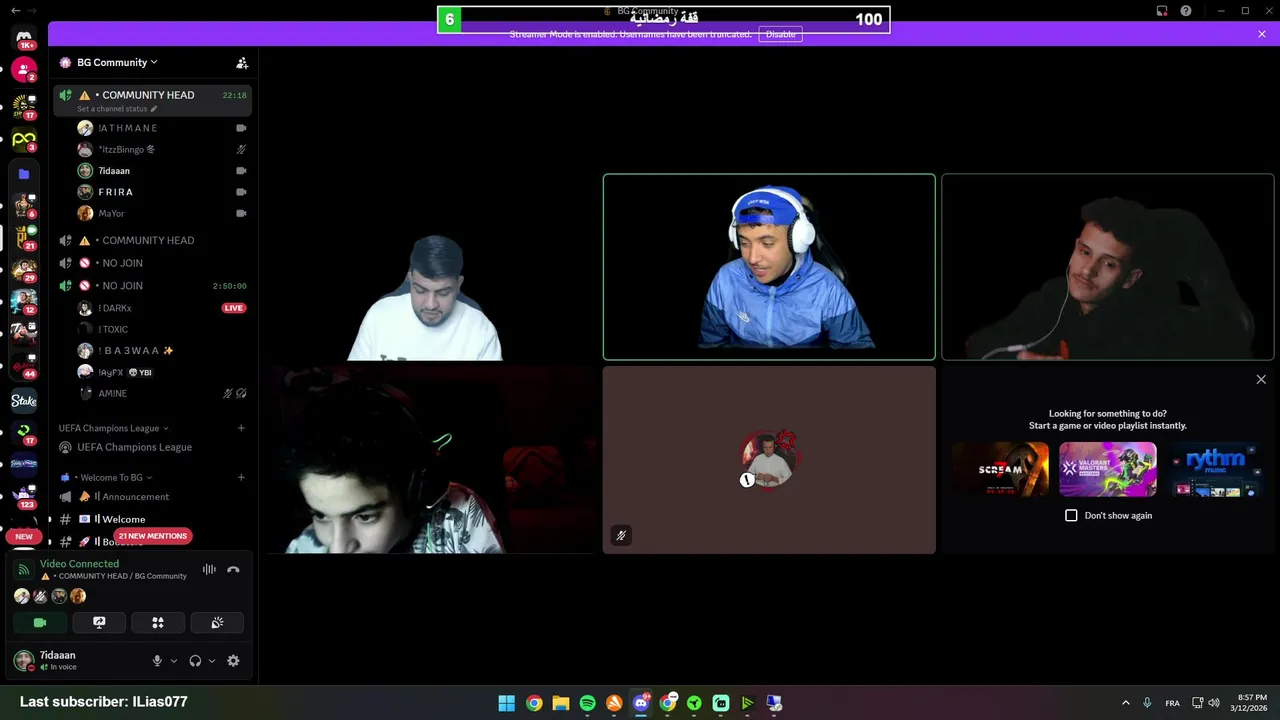Mute the microphone in user panel
Screen dimensions: 1280x720
coord(157,661)
